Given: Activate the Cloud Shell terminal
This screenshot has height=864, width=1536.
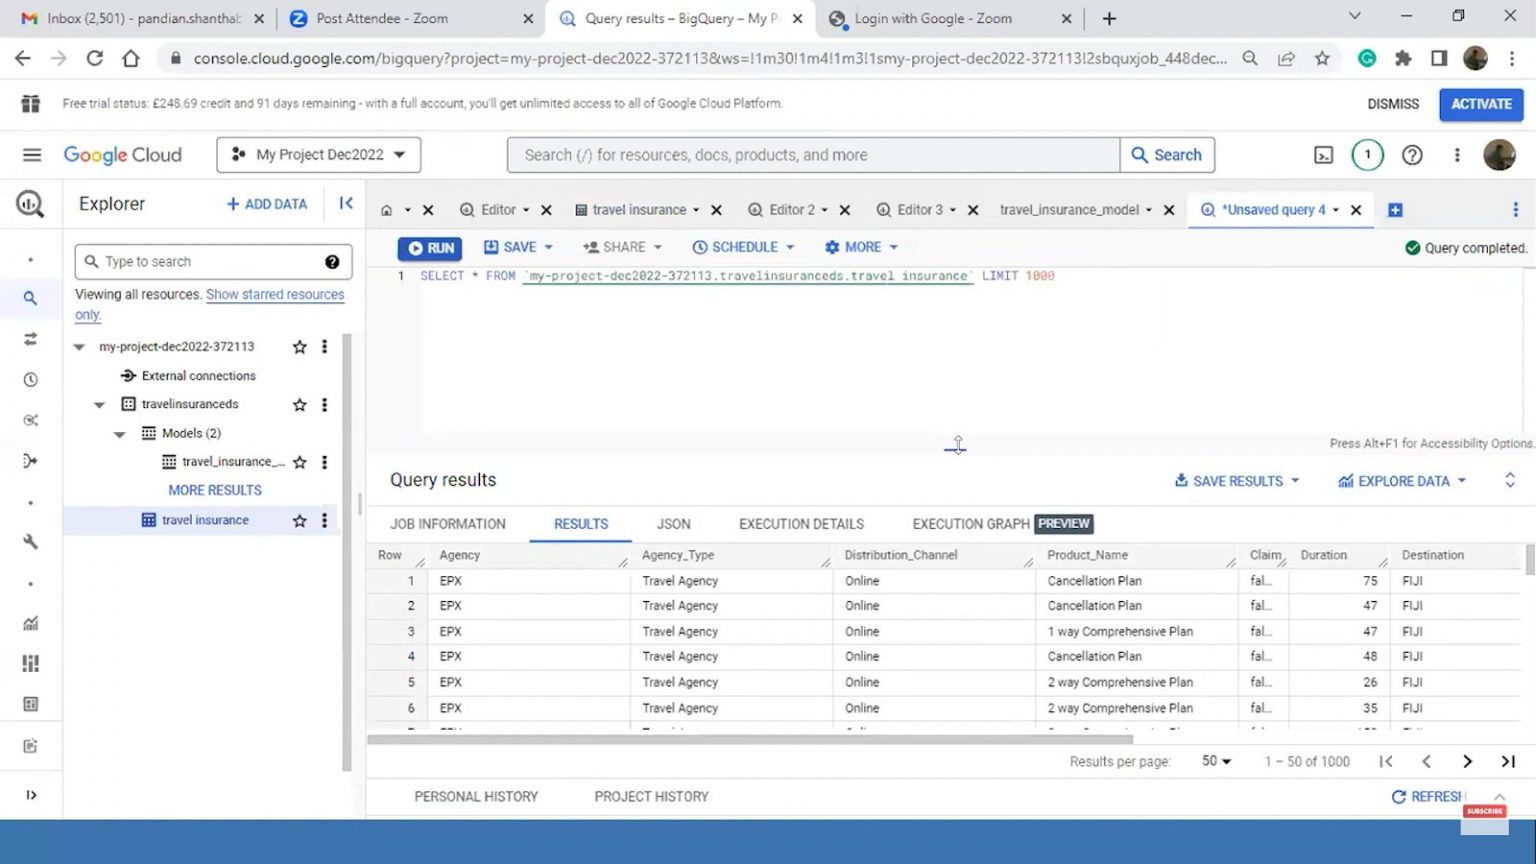Looking at the screenshot, I should [1323, 154].
